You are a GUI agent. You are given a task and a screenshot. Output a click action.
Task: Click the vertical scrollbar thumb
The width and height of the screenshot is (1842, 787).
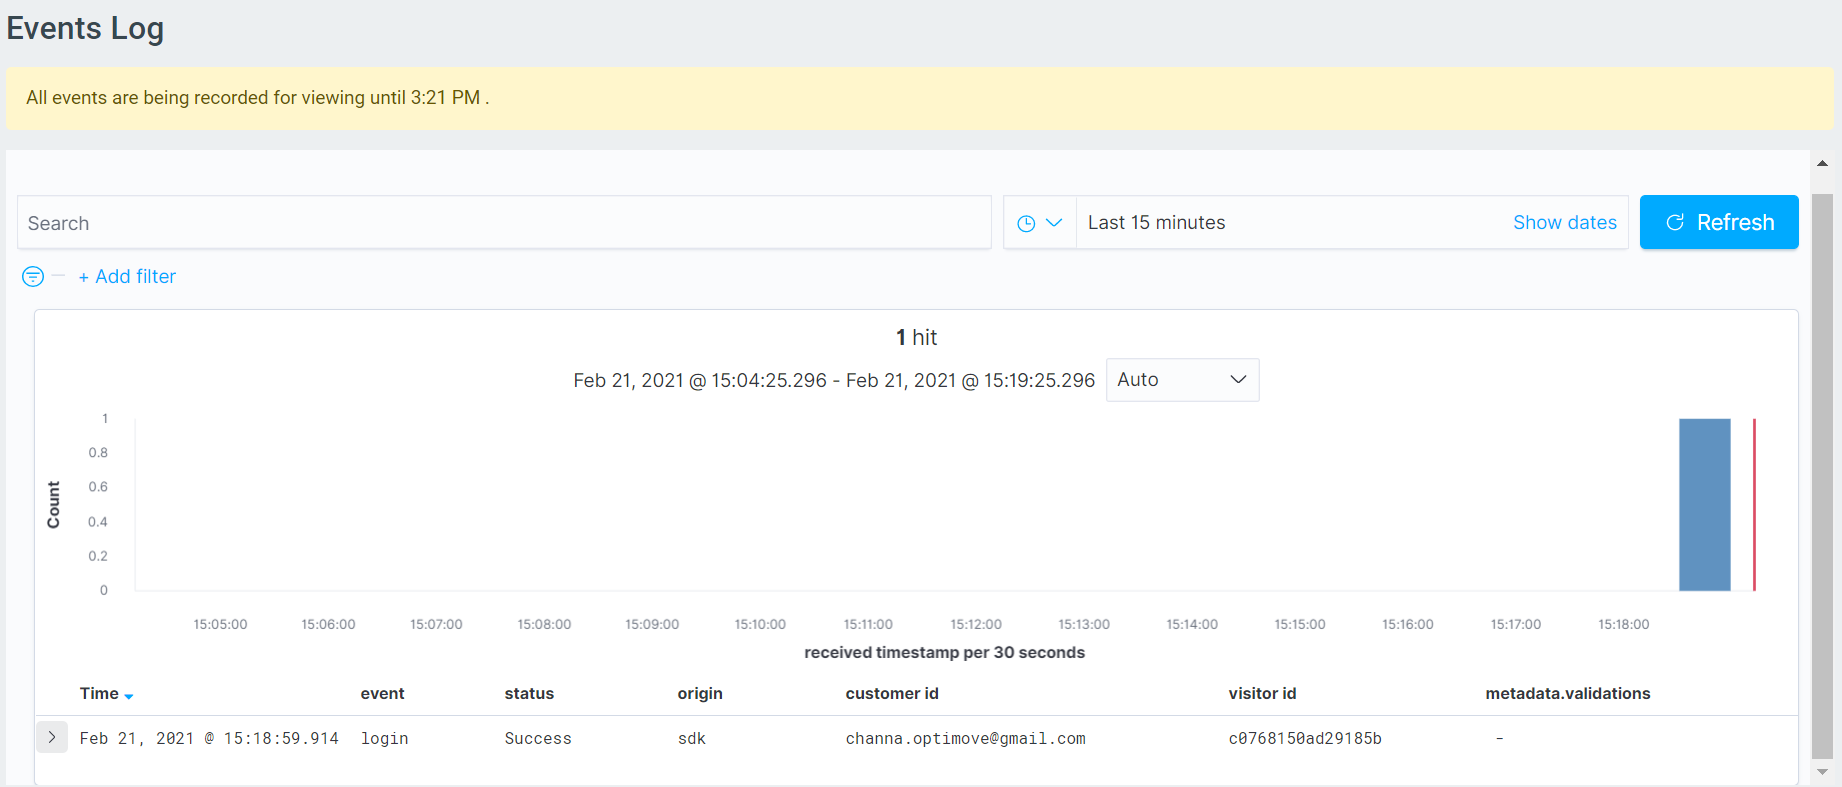(x=1822, y=476)
